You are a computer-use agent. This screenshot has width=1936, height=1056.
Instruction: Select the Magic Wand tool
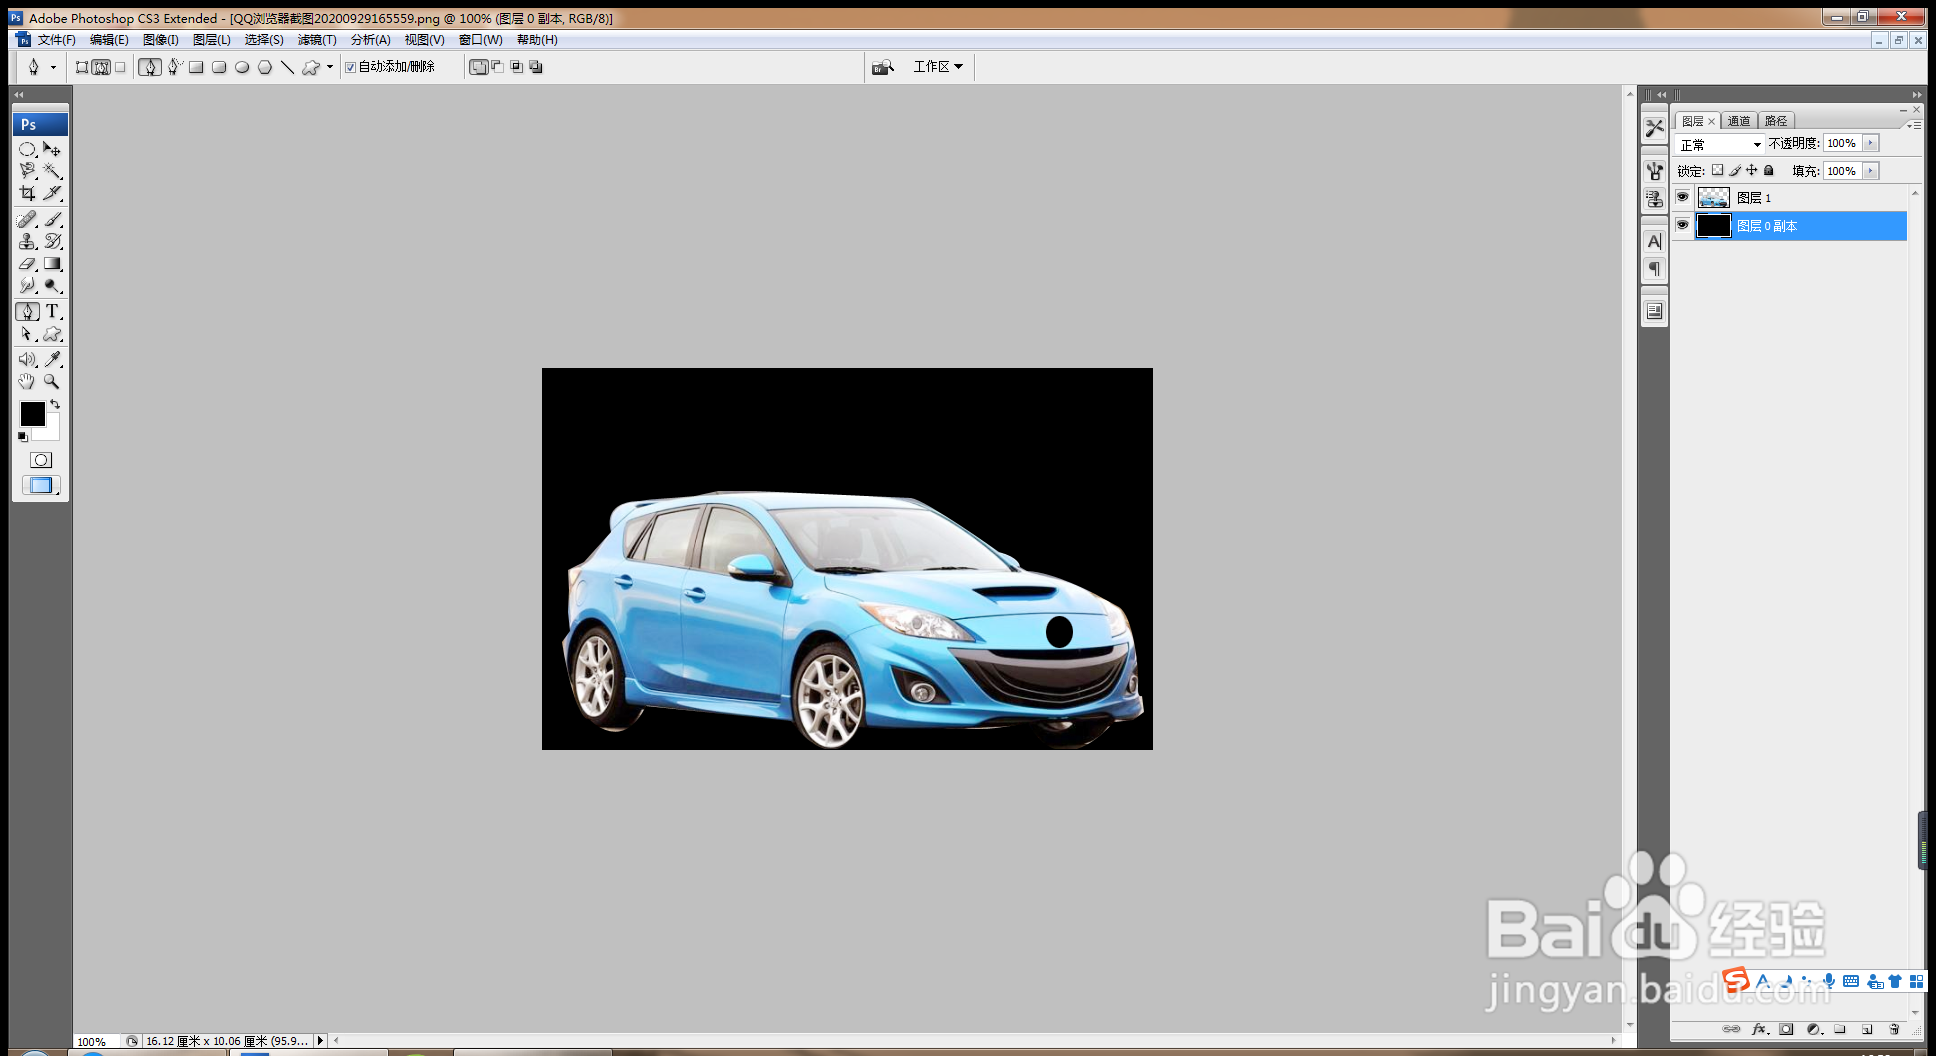coord(53,171)
